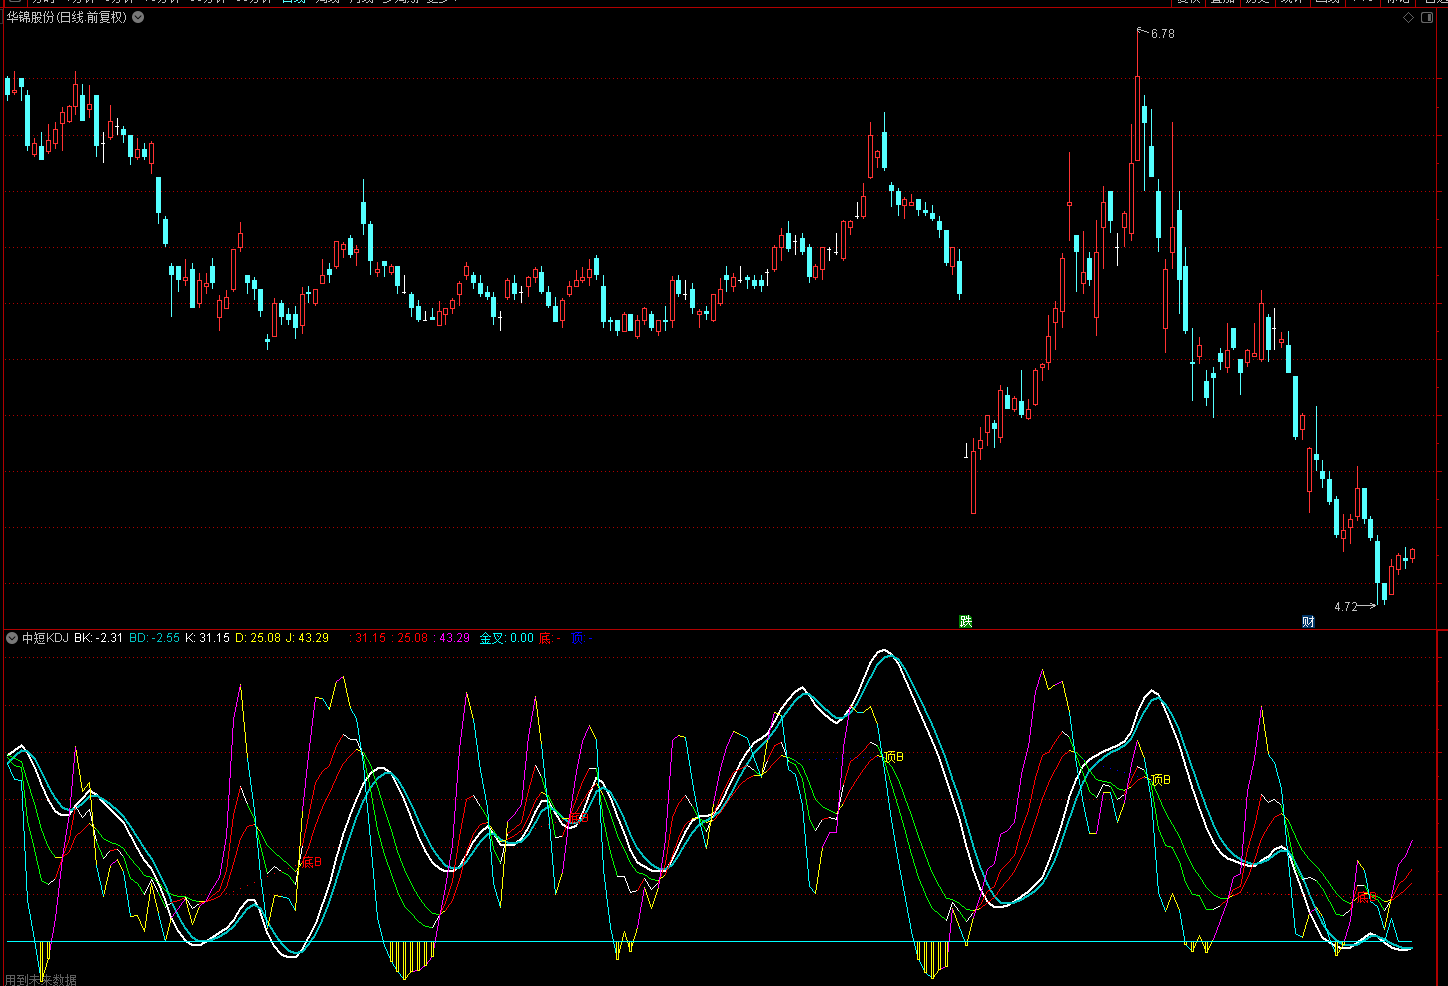Click the BD: -2.55 indicator value
Viewport: 1448px width, 986px height.
pyautogui.click(x=155, y=638)
